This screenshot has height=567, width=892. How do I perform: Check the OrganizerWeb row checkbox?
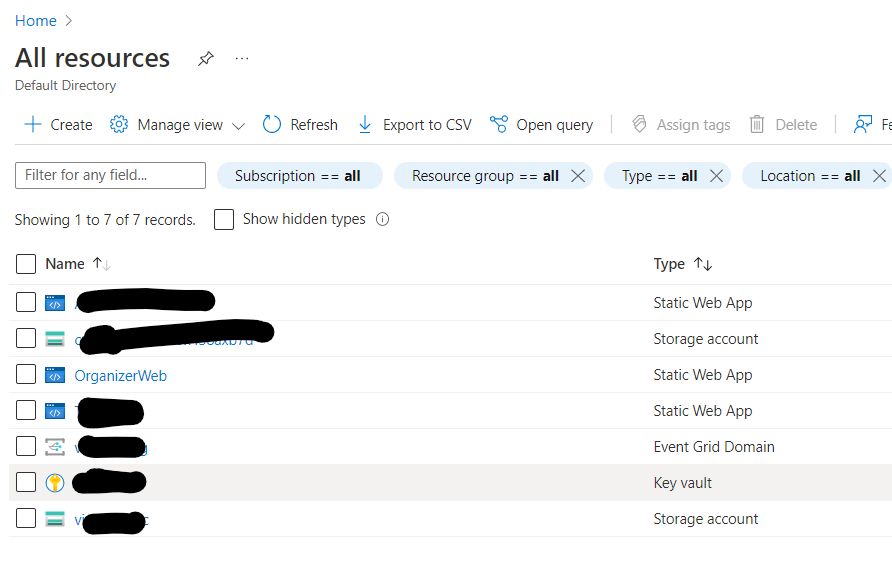tap(26, 375)
